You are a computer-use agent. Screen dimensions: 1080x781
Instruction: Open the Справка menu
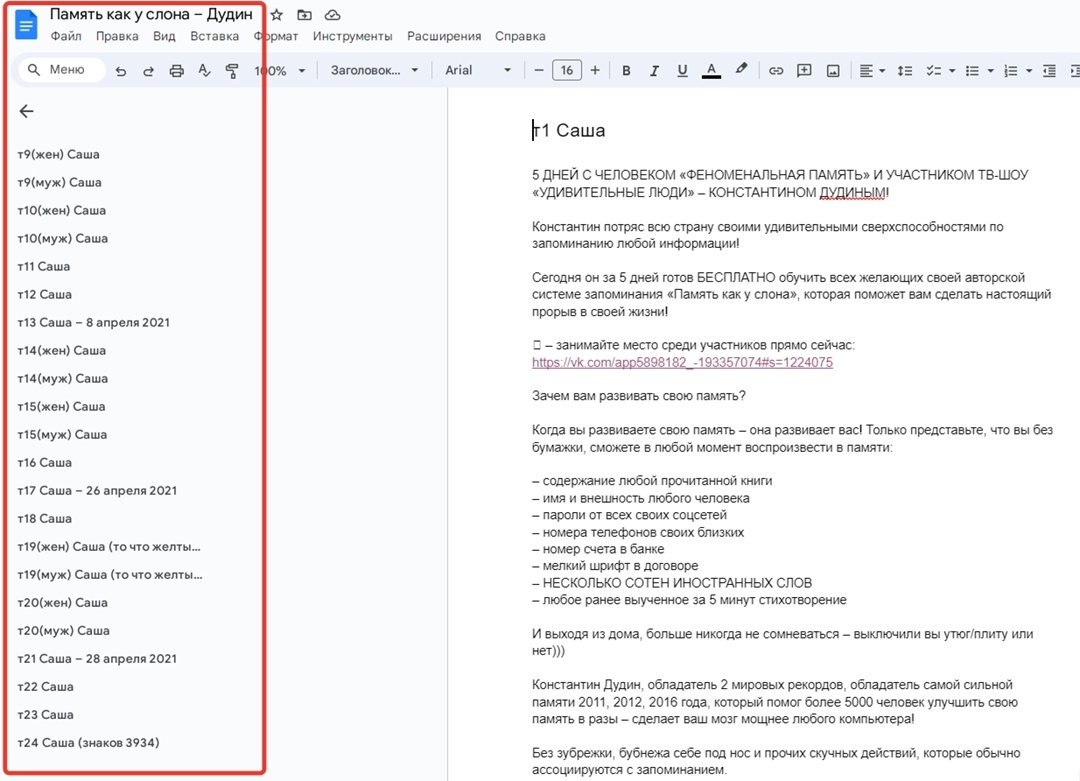click(520, 37)
